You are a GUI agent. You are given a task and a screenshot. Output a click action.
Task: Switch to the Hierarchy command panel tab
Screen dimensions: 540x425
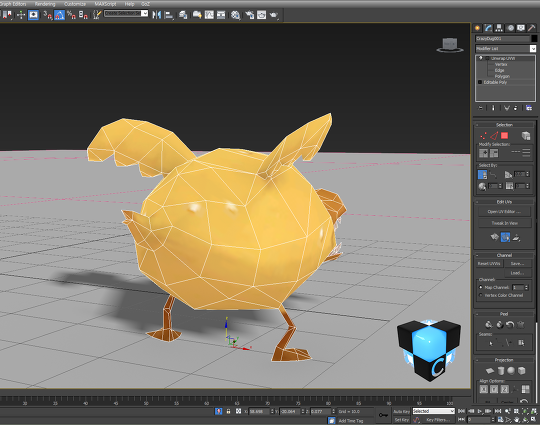coord(499,28)
